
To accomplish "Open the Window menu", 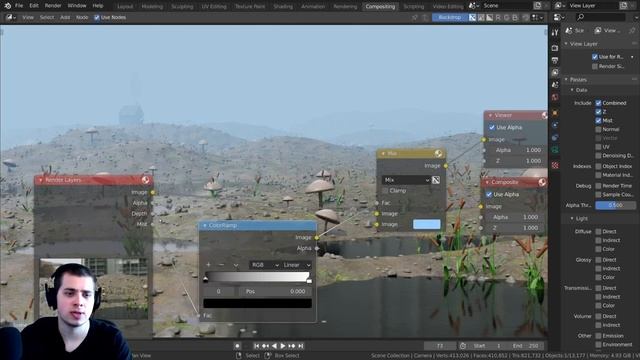I will point(77,6).
